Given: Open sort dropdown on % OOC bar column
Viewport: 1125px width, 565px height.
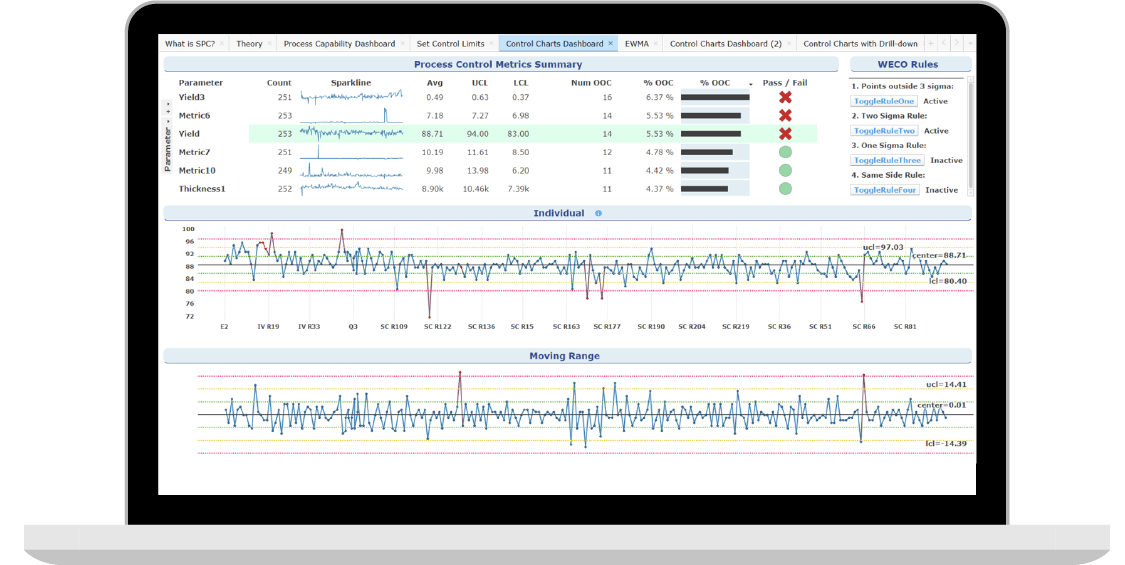Looking at the screenshot, I should [x=750, y=84].
